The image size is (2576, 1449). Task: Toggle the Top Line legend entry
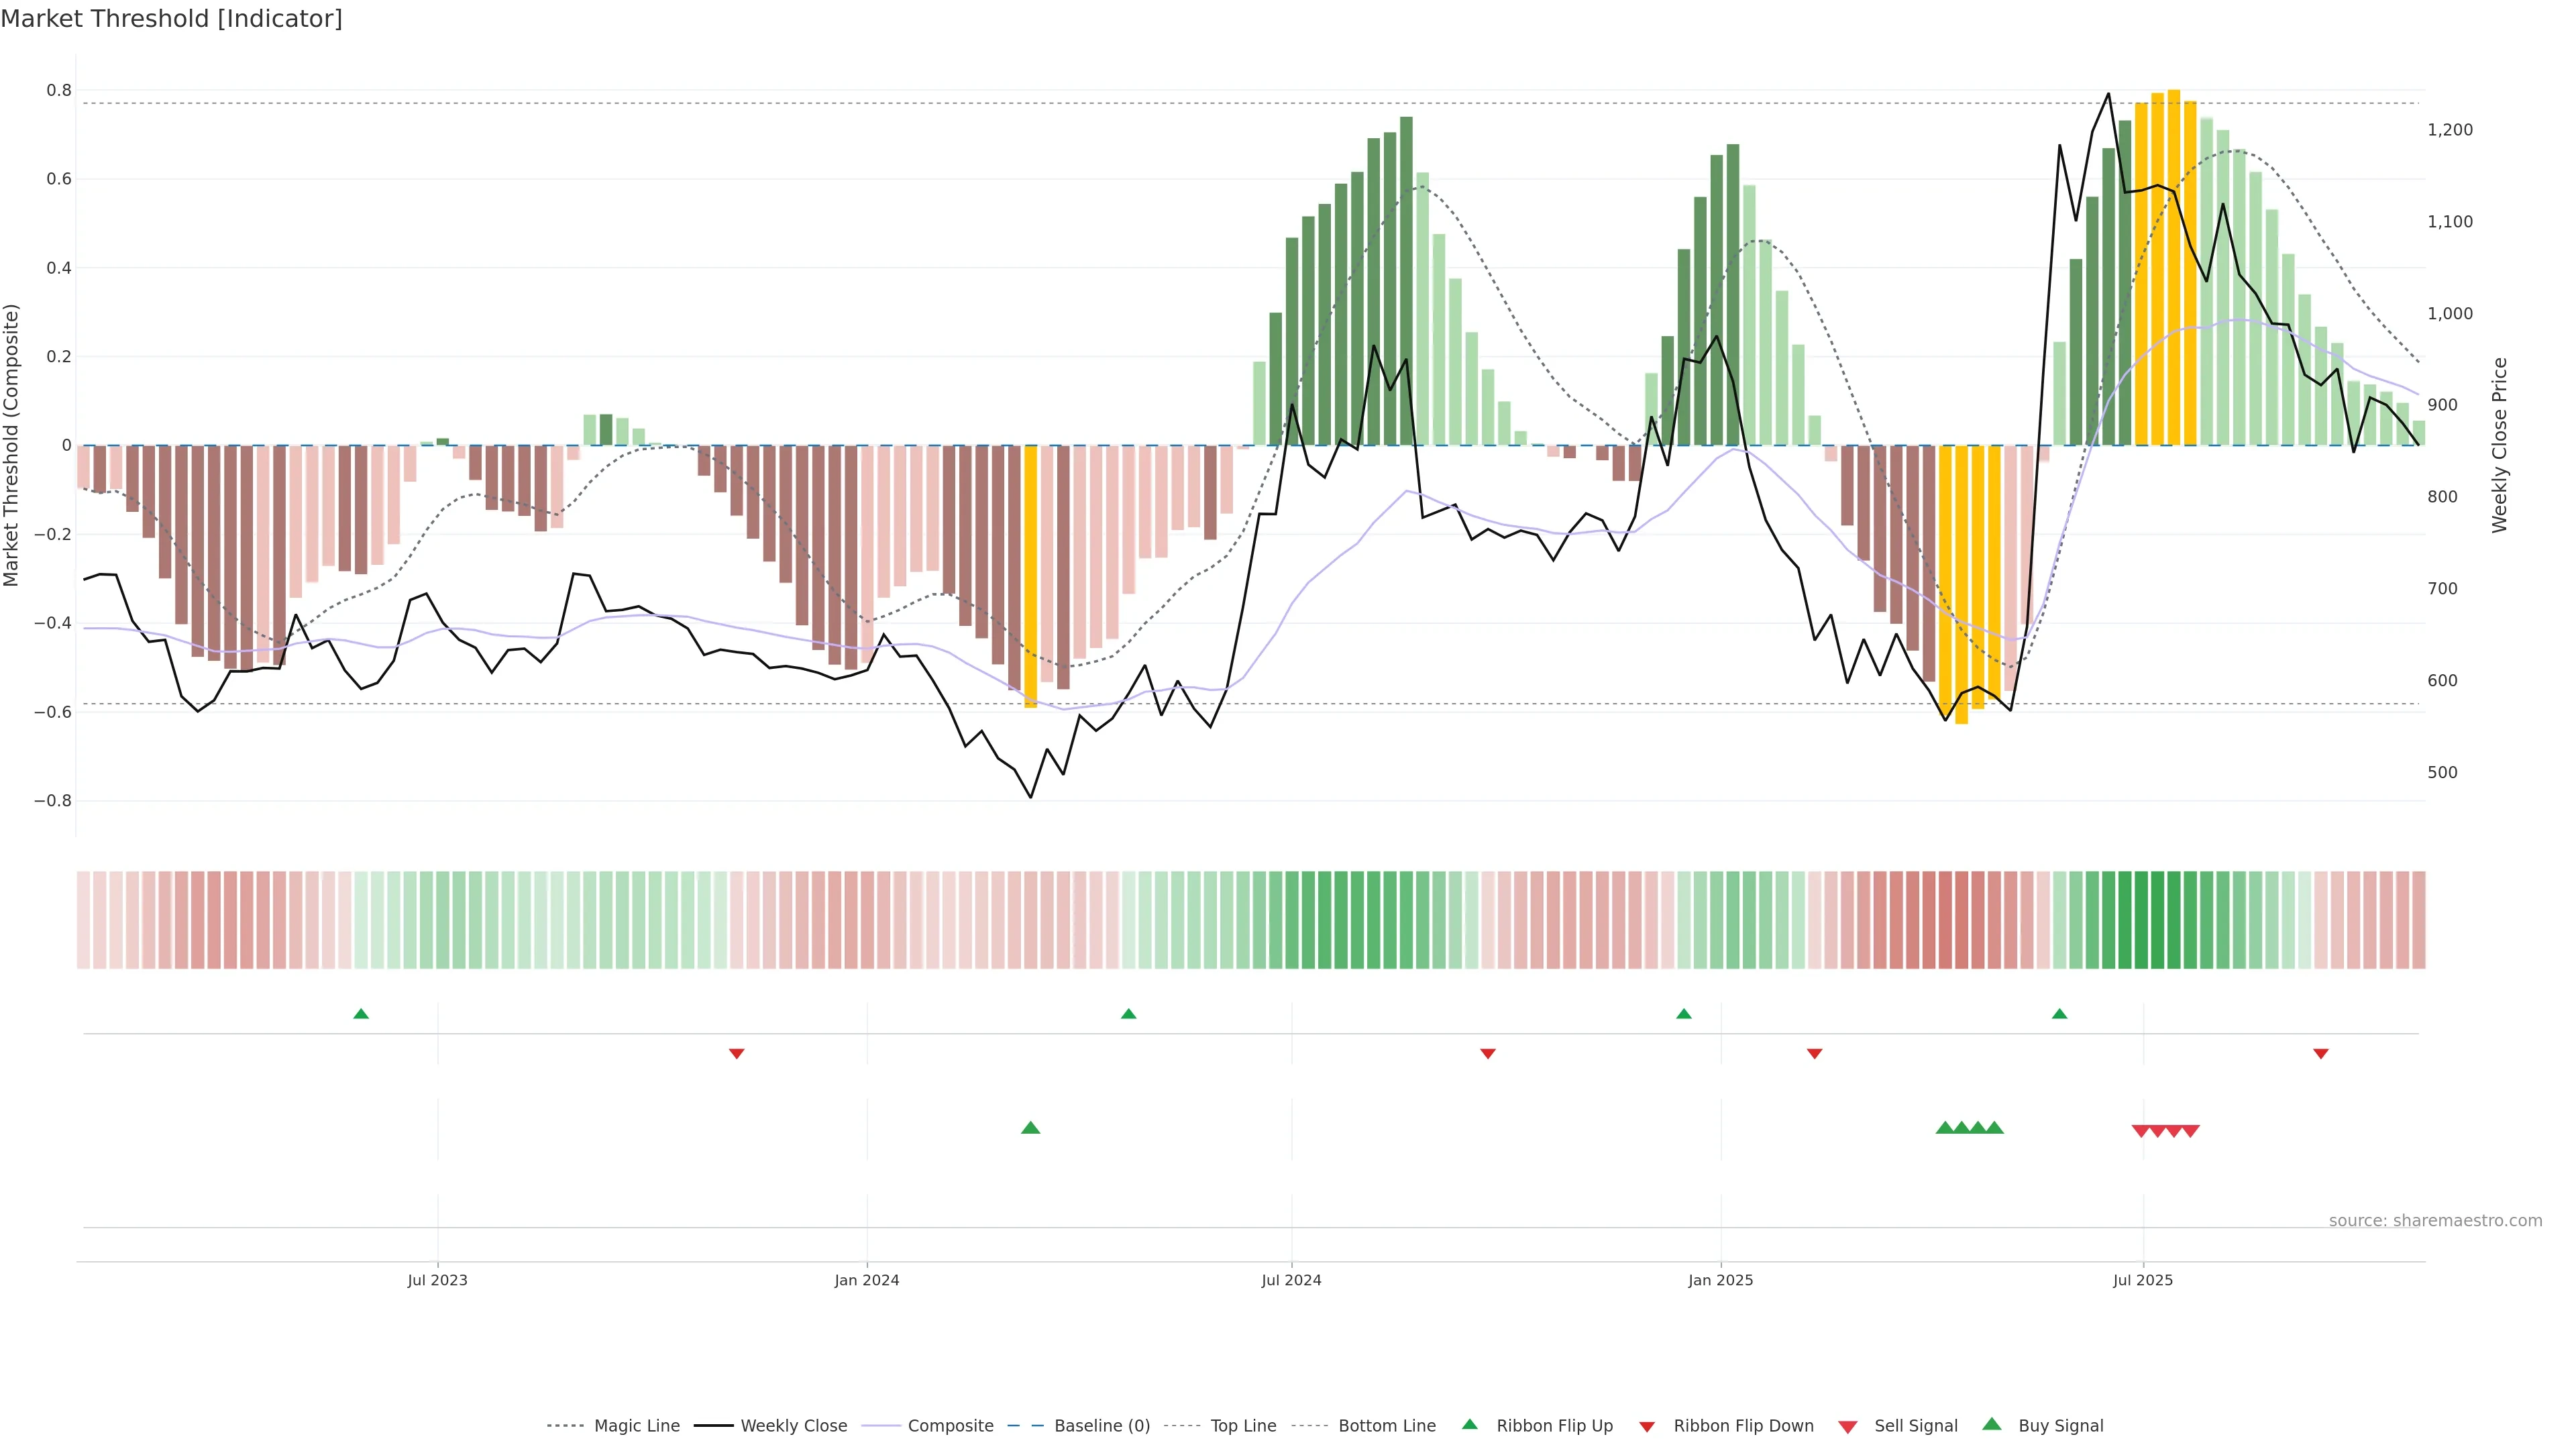(x=1243, y=1426)
